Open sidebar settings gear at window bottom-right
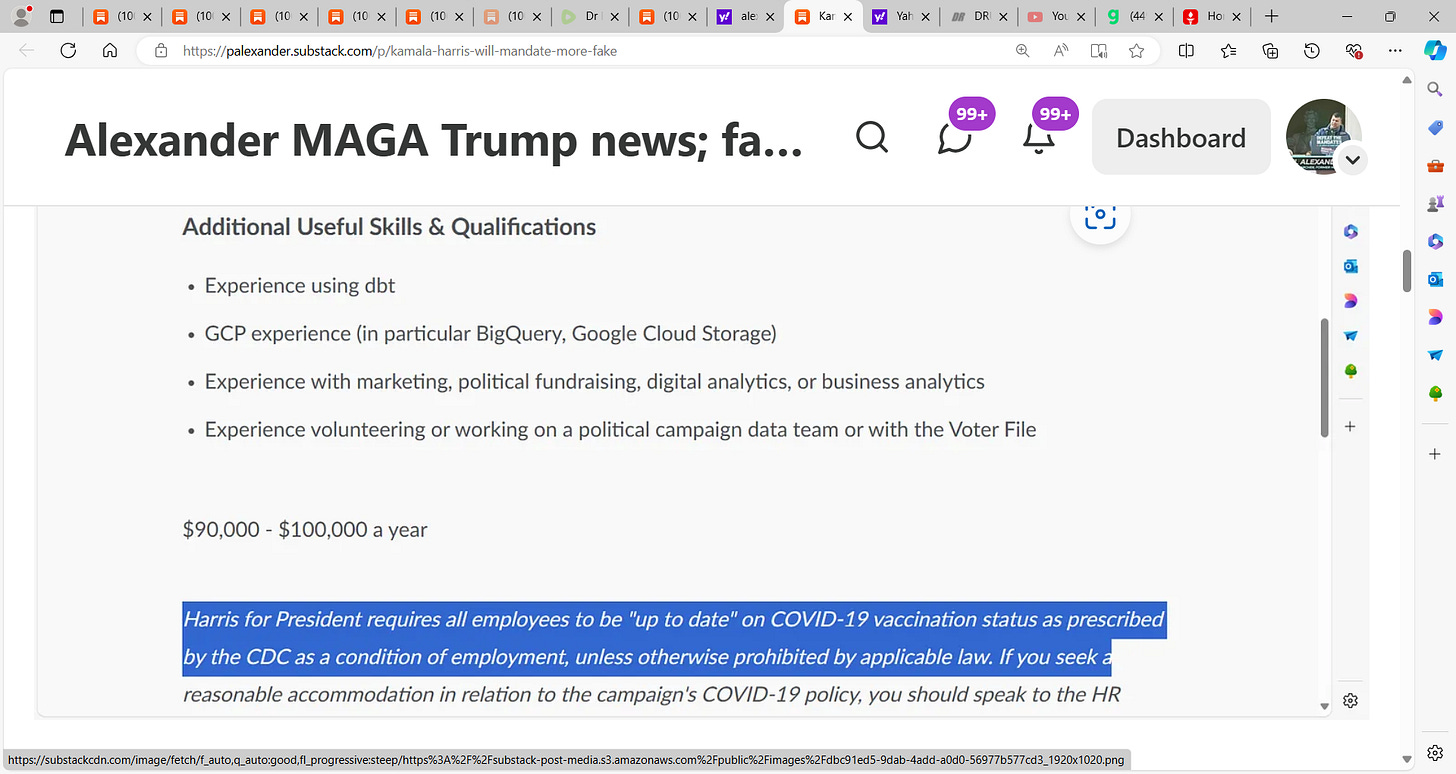Image resolution: width=1456 pixels, height=774 pixels. (x=1435, y=752)
